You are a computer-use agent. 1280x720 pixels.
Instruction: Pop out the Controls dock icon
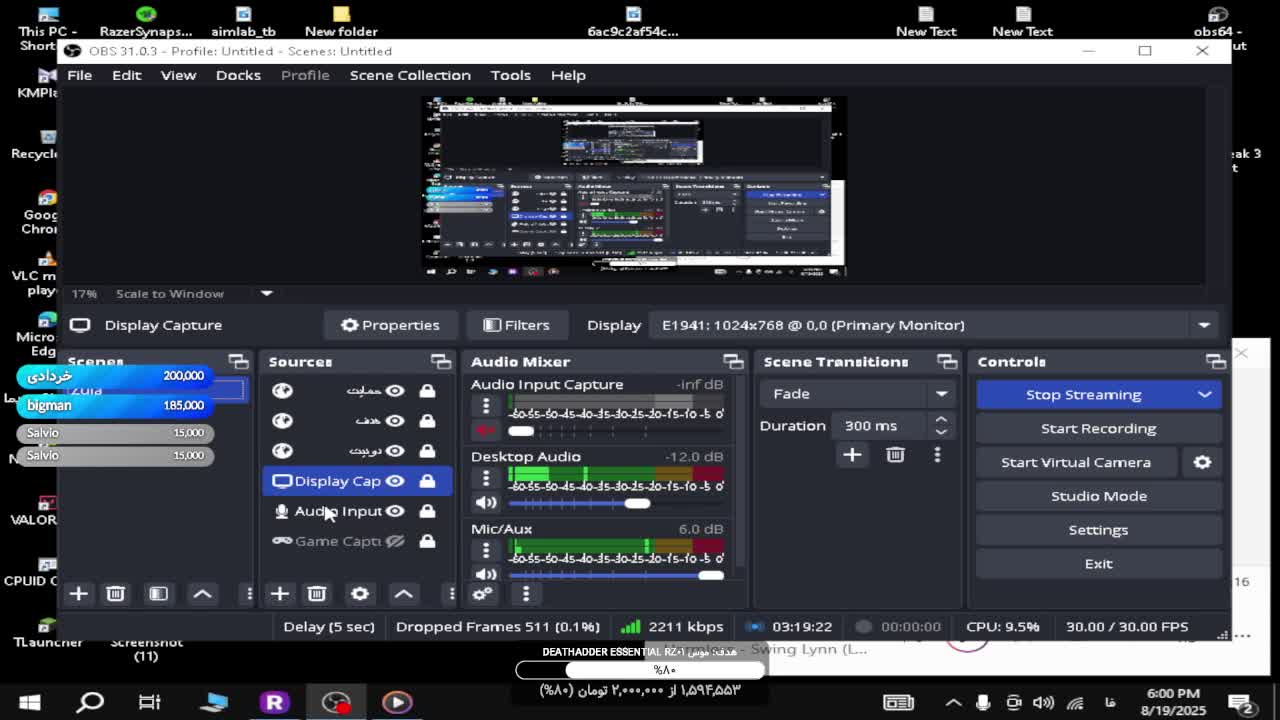1216,361
